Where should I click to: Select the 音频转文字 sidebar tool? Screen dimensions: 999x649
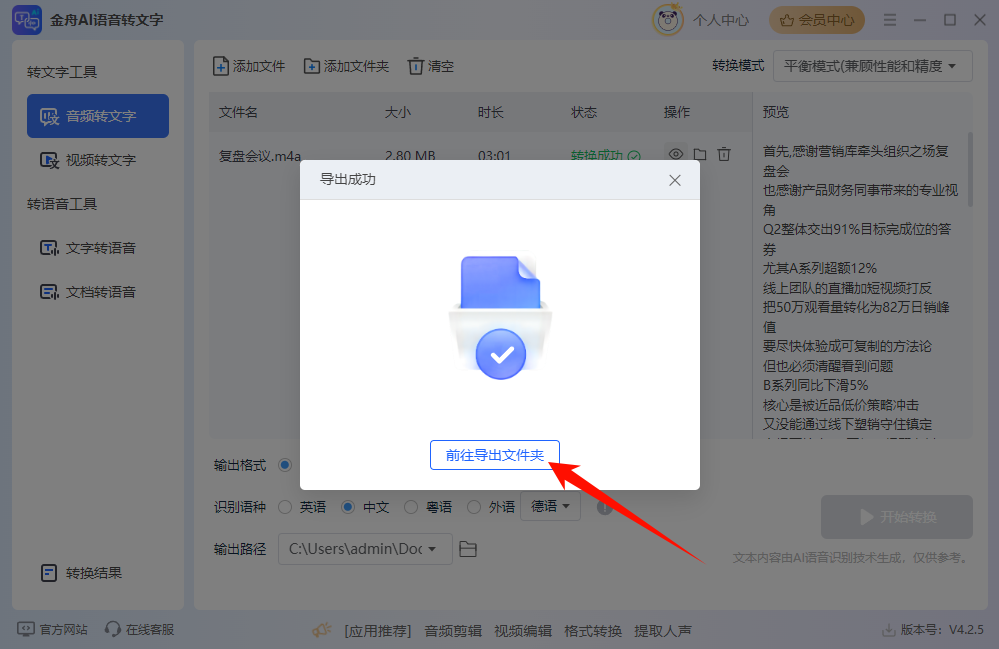pyautogui.click(x=97, y=116)
